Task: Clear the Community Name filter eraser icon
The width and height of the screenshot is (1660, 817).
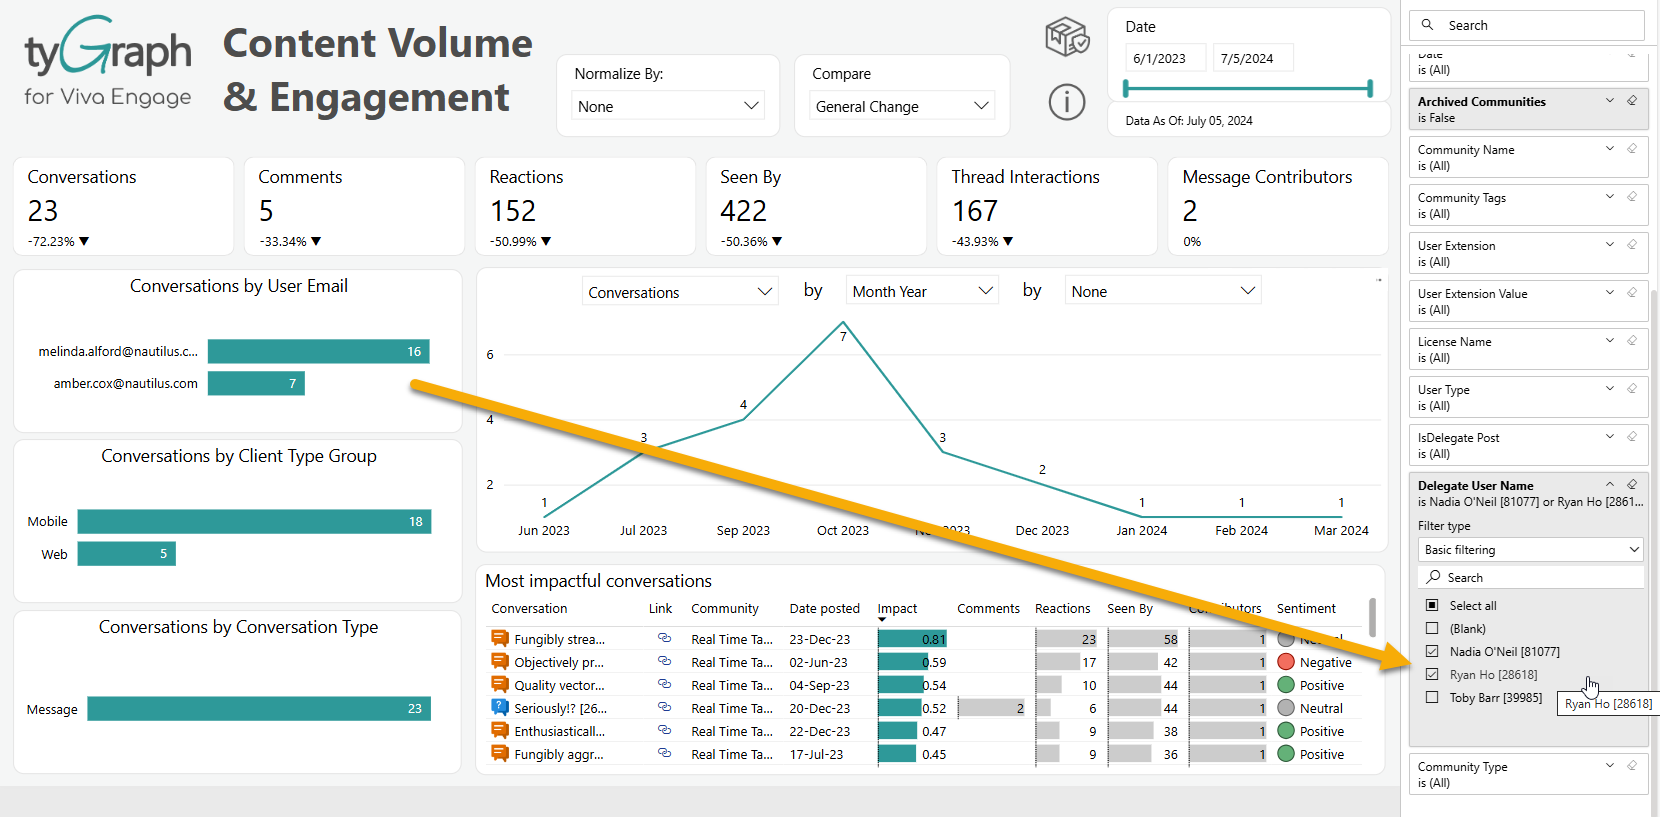Action: coord(1631,149)
